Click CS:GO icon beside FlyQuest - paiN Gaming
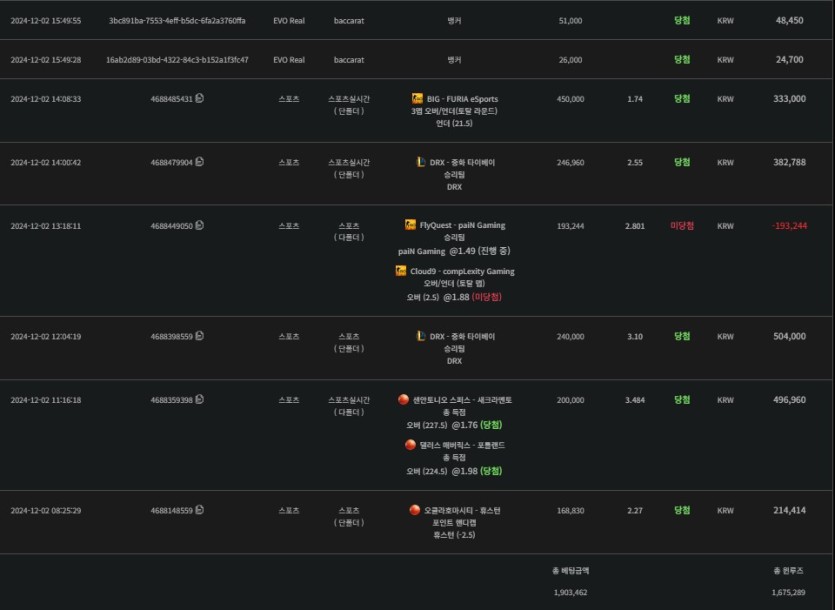The height and width of the screenshot is (610, 835). (x=410, y=225)
